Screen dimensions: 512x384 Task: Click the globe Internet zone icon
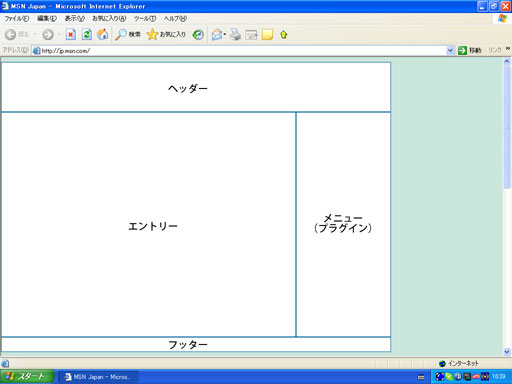442,364
